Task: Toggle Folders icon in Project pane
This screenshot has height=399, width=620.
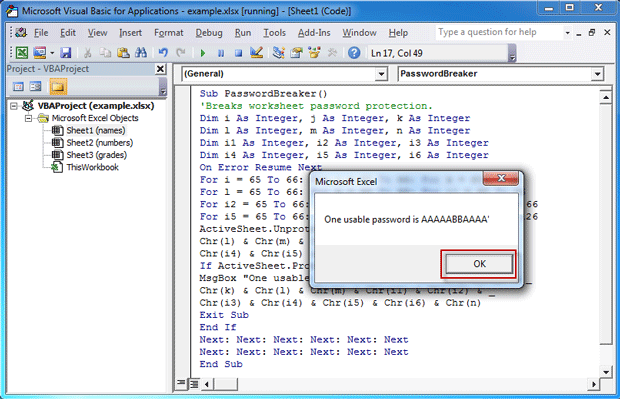Action: (x=58, y=86)
